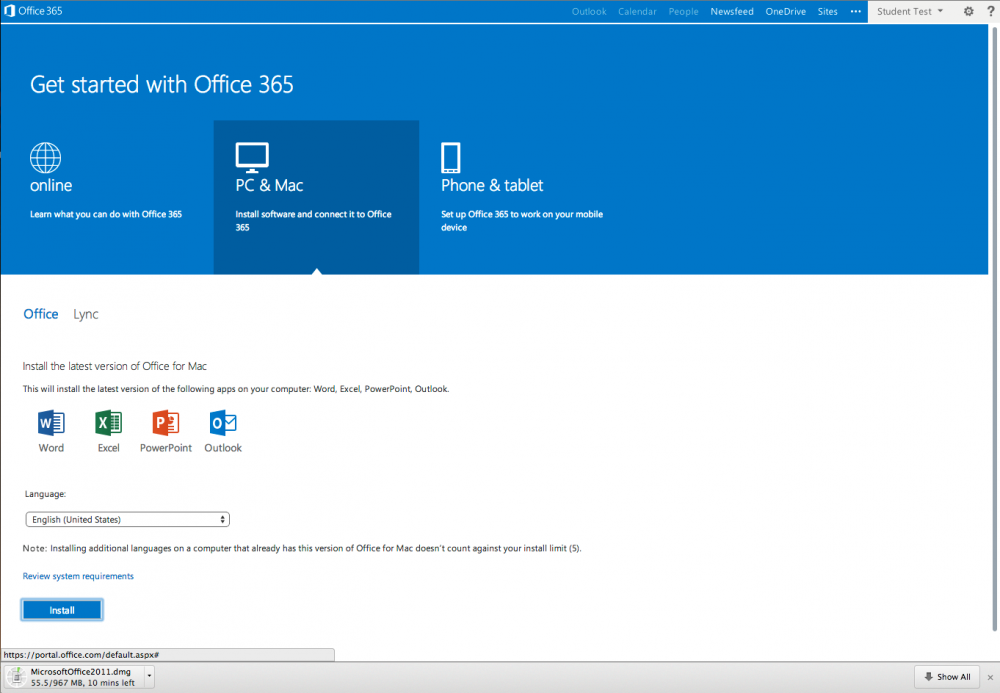Click the Install button
The height and width of the screenshot is (693, 1000).
point(61,610)
